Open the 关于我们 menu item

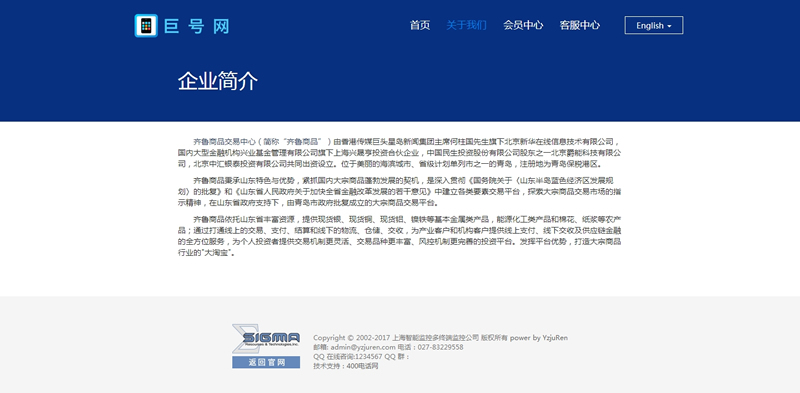(x=466, y=25)
